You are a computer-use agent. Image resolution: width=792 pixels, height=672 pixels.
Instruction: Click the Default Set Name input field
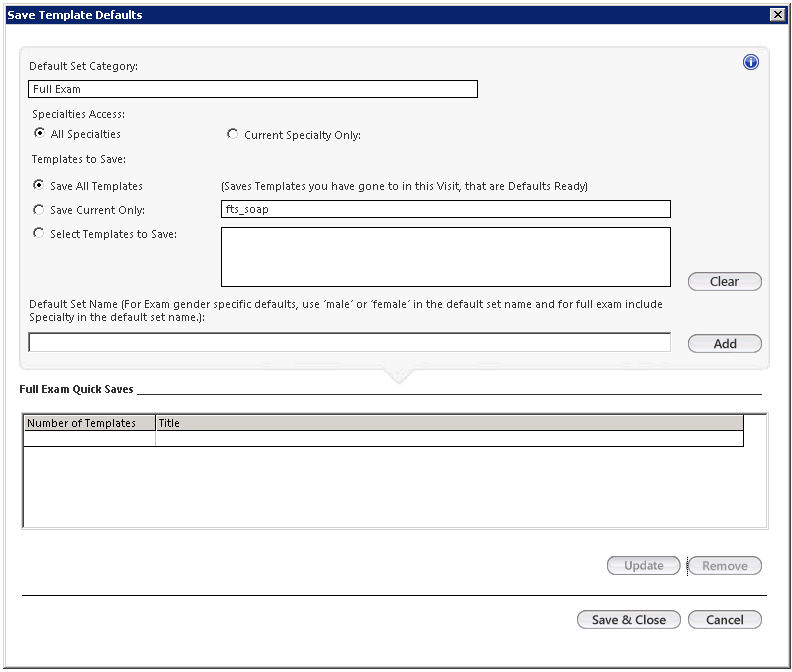(350, 343)
